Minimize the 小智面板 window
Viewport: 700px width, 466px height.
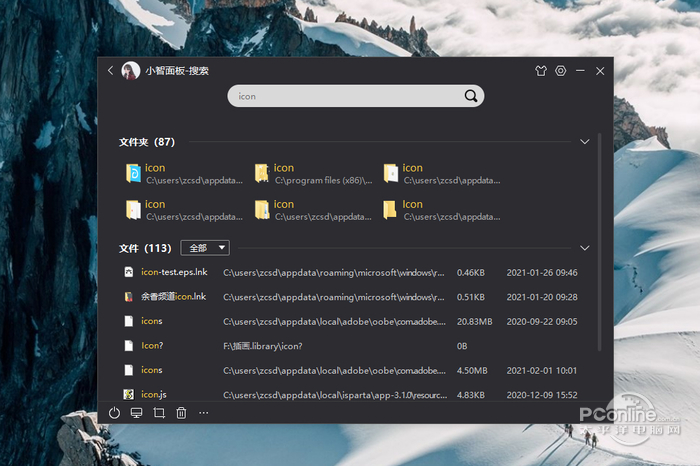tap(580, 71)
